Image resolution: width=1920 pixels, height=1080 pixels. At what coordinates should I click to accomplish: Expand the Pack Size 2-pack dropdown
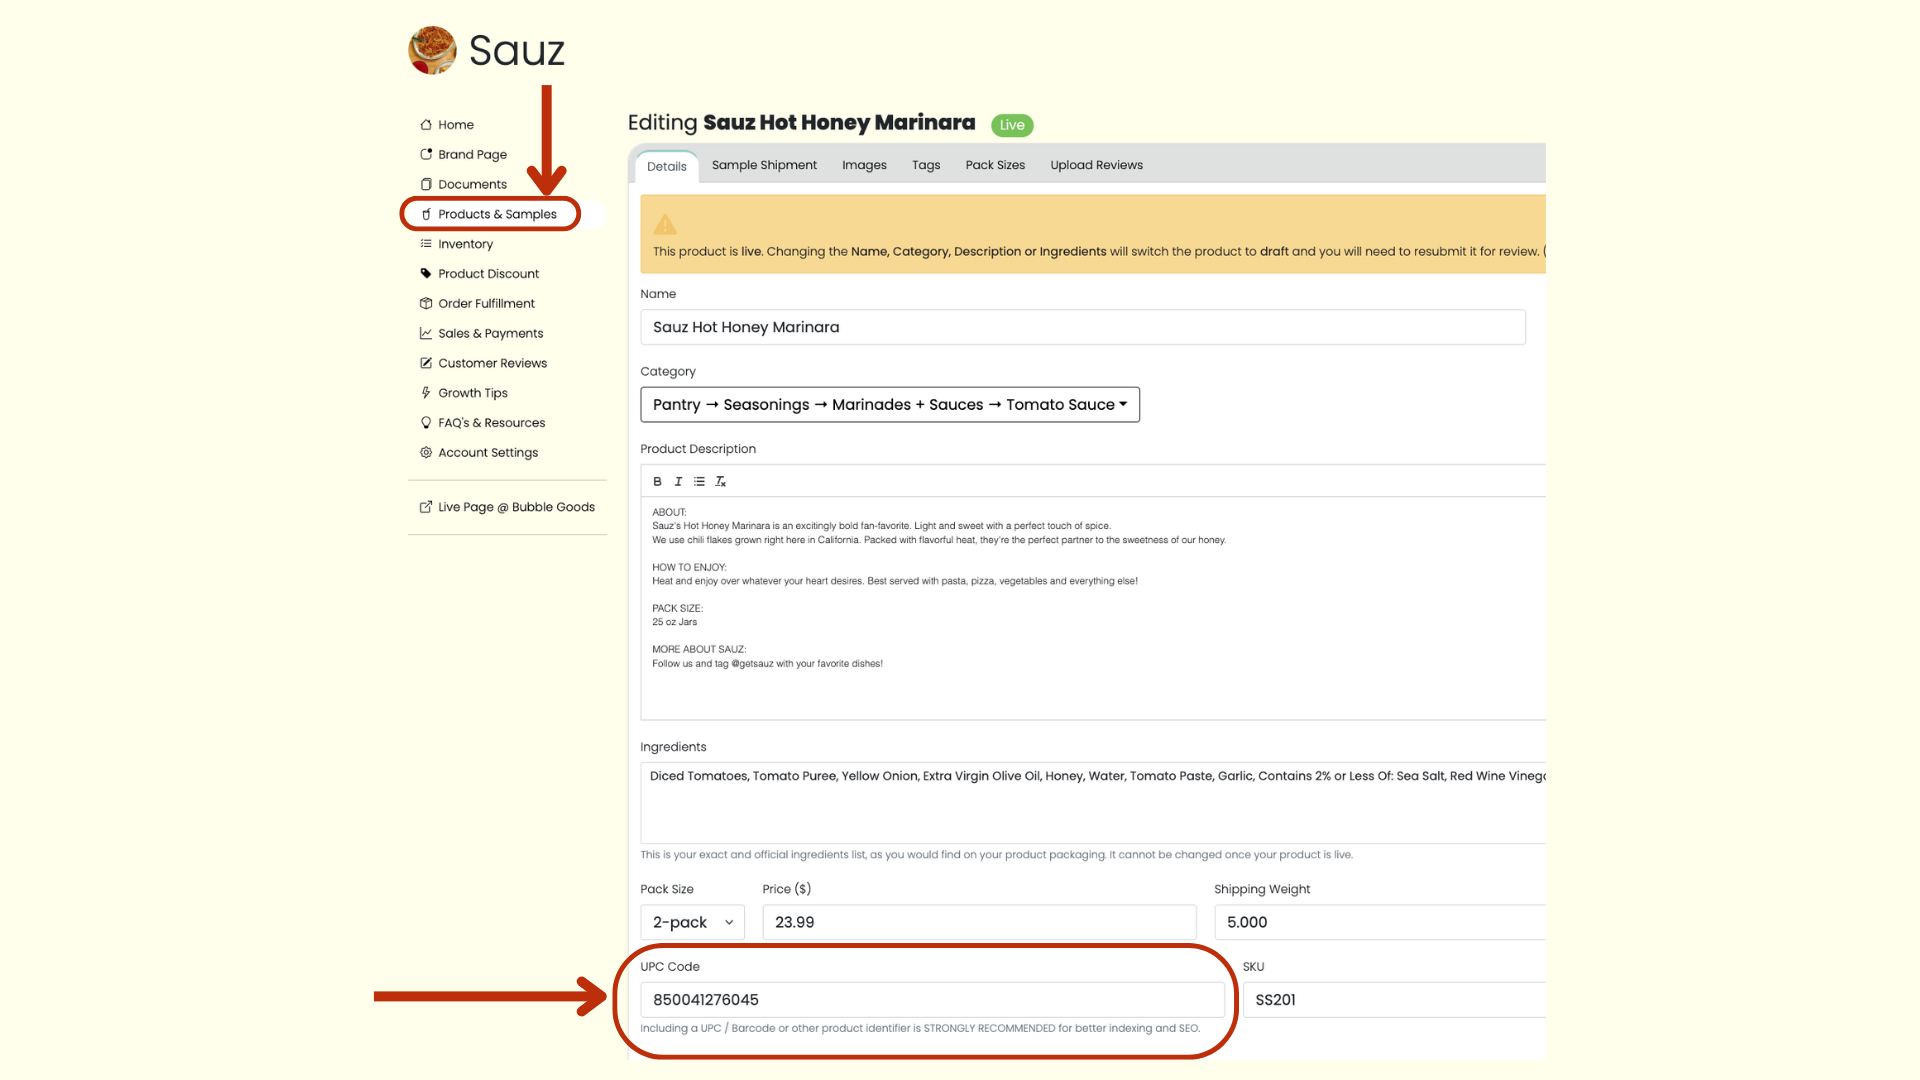[x=692, y=922]
